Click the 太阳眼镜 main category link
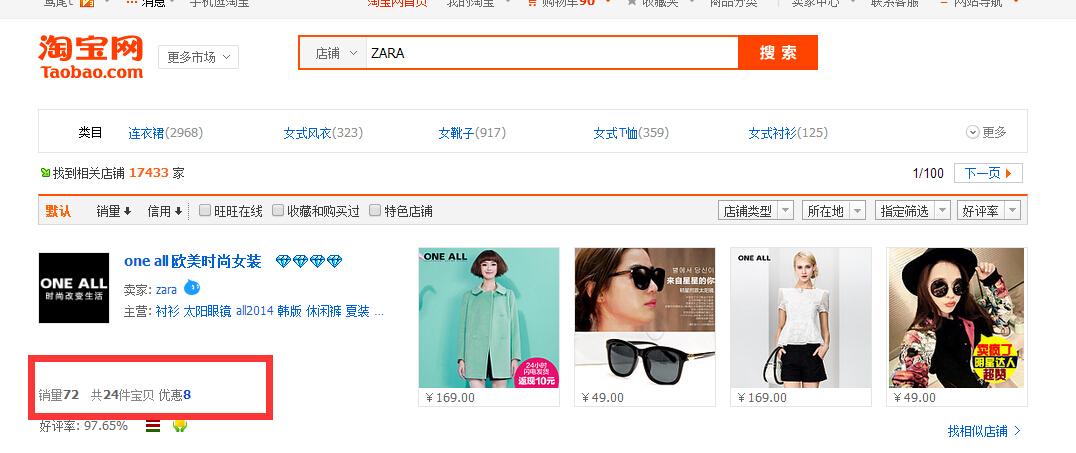1076x453 pixels. [x=207, y=312]
